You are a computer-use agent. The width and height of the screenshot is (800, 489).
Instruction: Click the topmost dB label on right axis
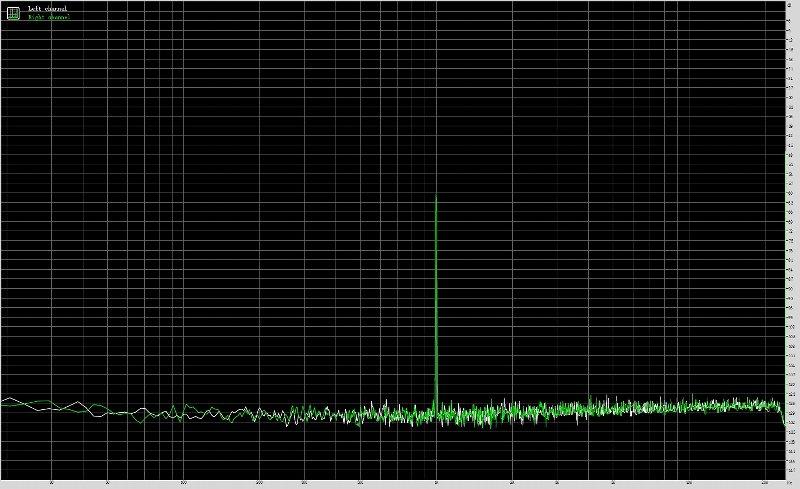789,5
